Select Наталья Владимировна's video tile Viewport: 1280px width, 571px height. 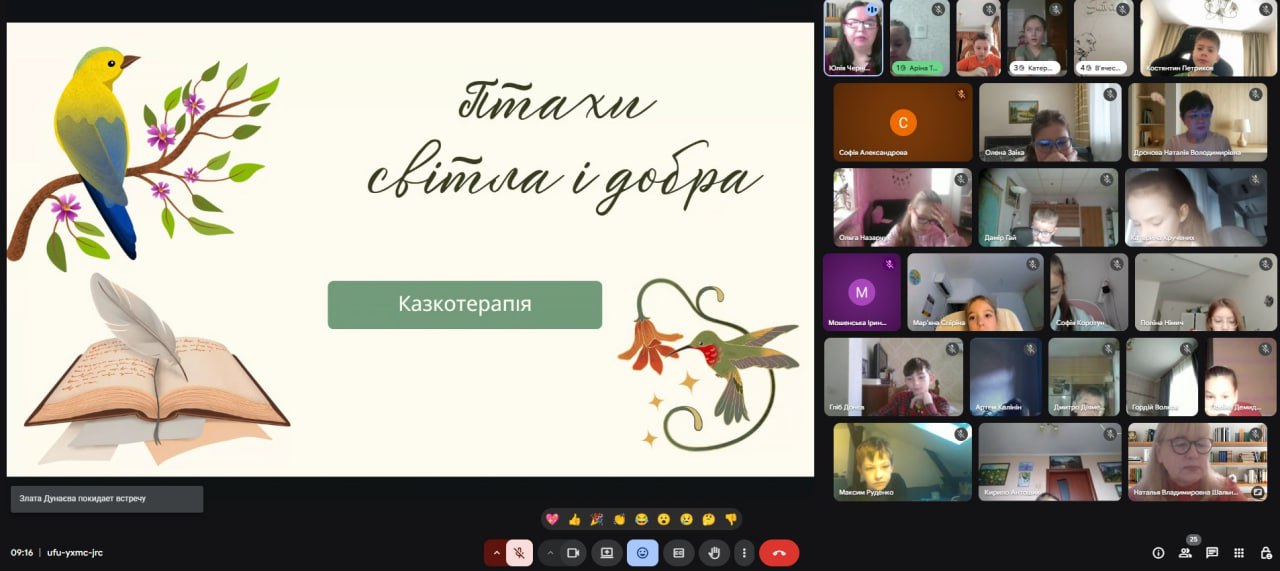tap(1196, 461)
